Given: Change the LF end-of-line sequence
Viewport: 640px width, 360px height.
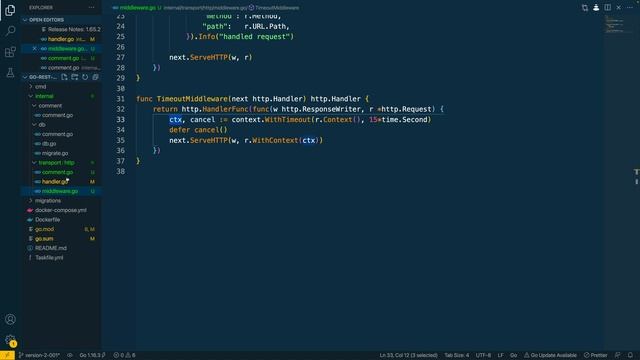Looking at the screenshot, I should tap(500, 356).
